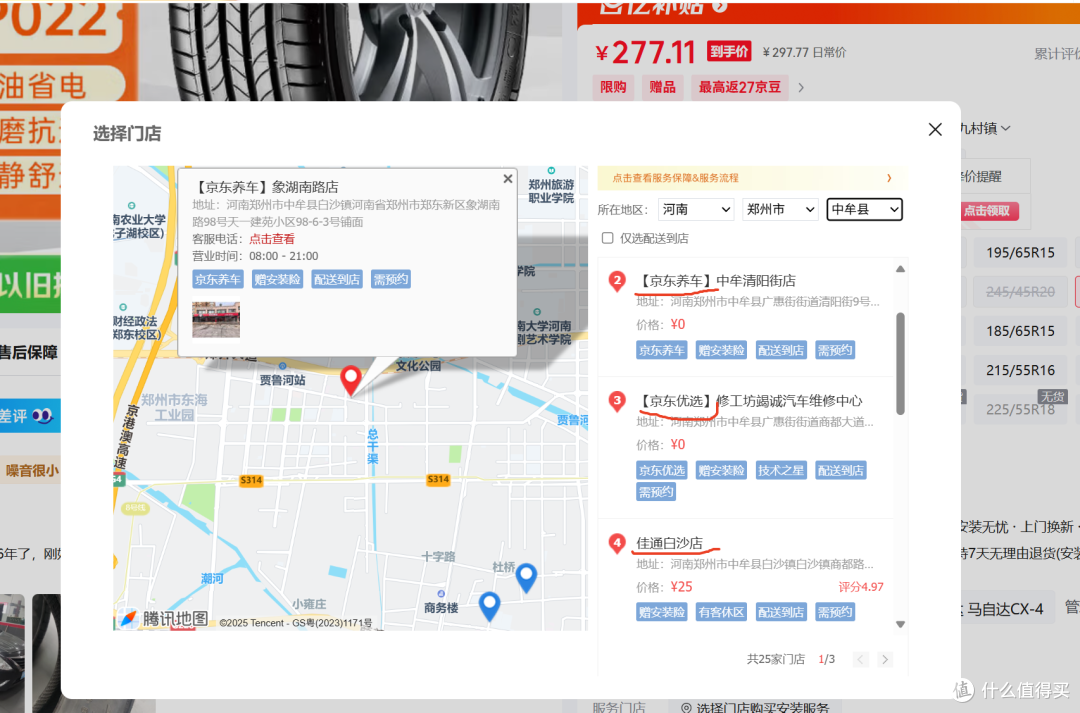Click the 配送到店 tag on 中牟清阳街店
Viewport: 1080px width, 713px height.
[780, 349]
